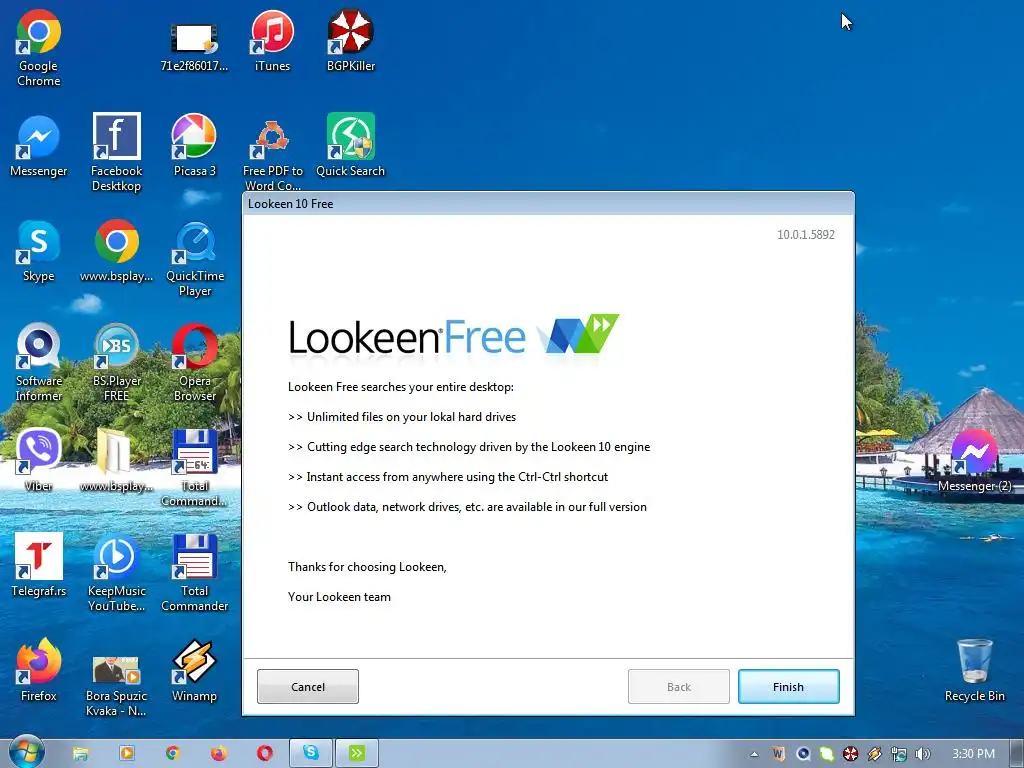Open the Messenger (2) desktop shortcut
This screenshot has height=768, width=1024.
coord(974,460)
